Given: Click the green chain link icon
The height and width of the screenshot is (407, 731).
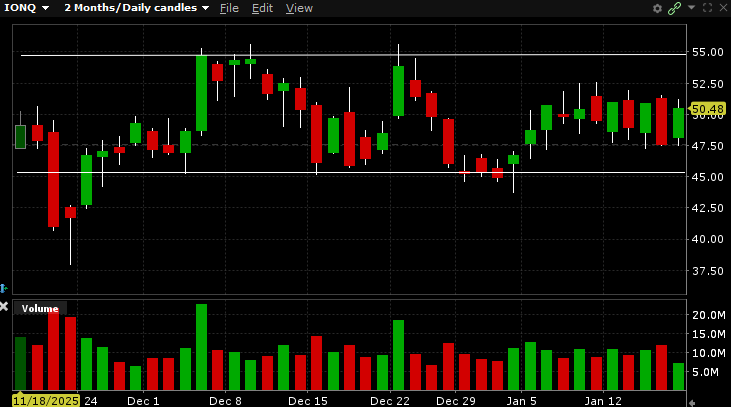Looking at the screenshot, I should coord(674,8).
